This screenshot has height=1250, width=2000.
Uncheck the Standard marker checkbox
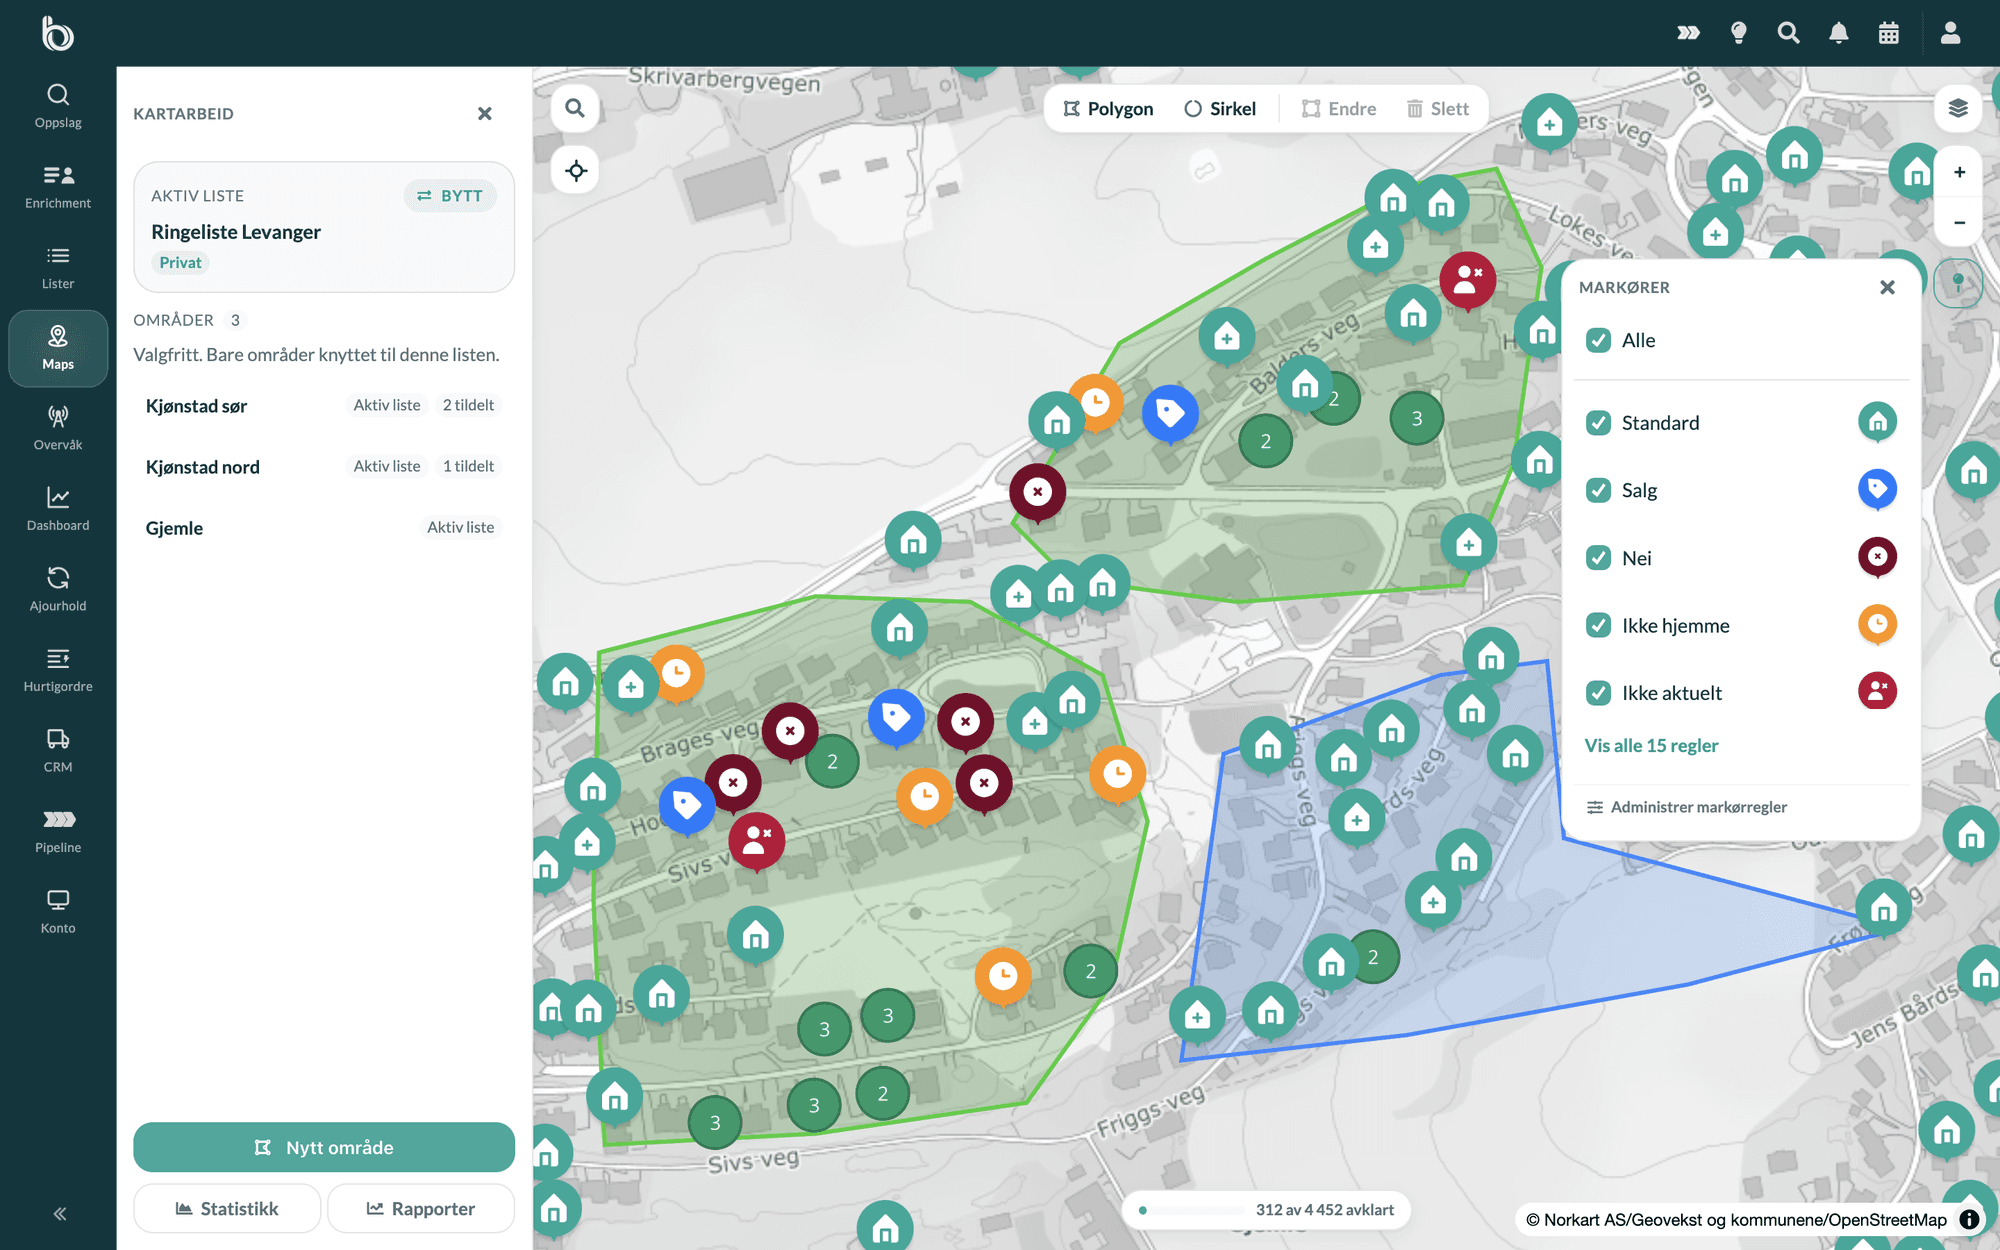1598,423
